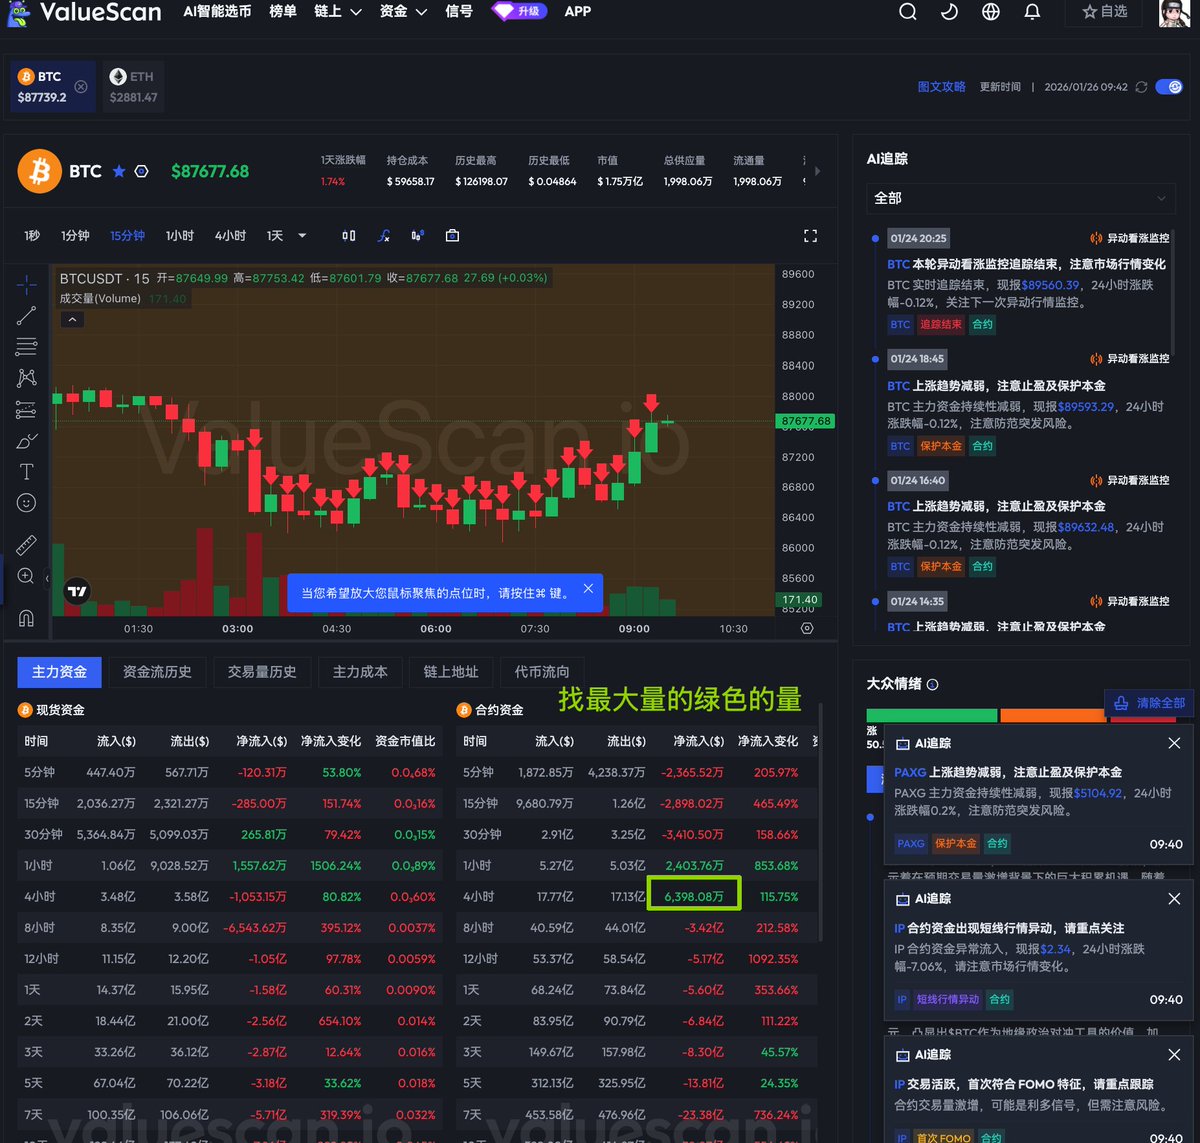Select the ruler measure tool

pyautogui.click(x=27, y=545)
